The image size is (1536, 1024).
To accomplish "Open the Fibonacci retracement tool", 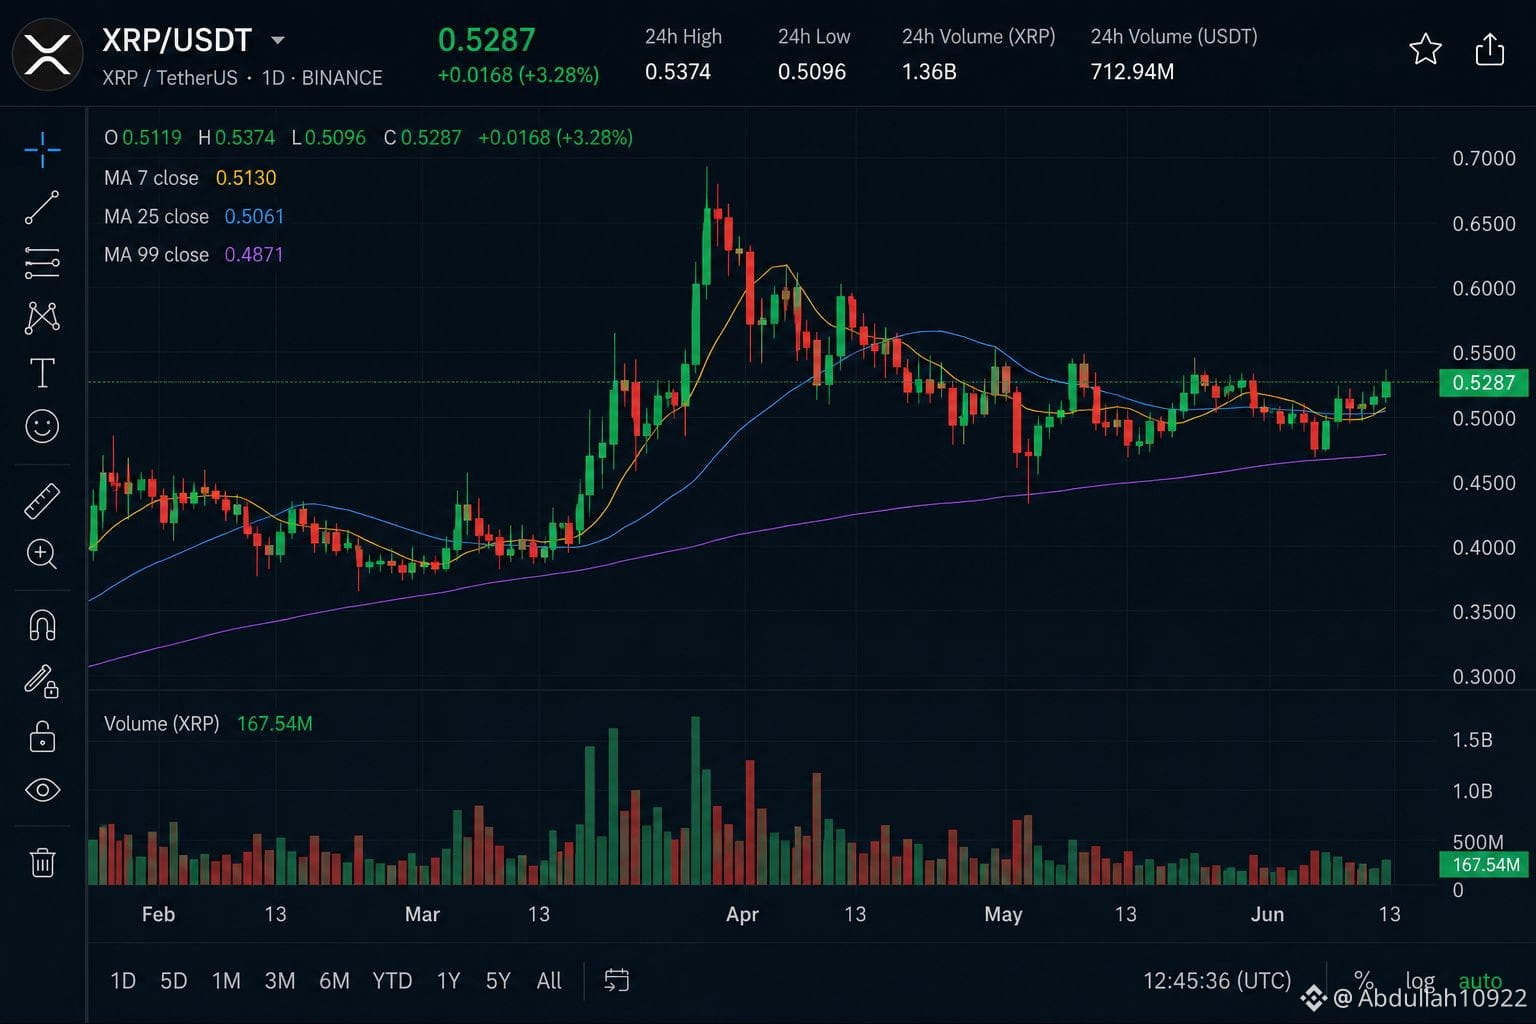I will pos(42,262).
